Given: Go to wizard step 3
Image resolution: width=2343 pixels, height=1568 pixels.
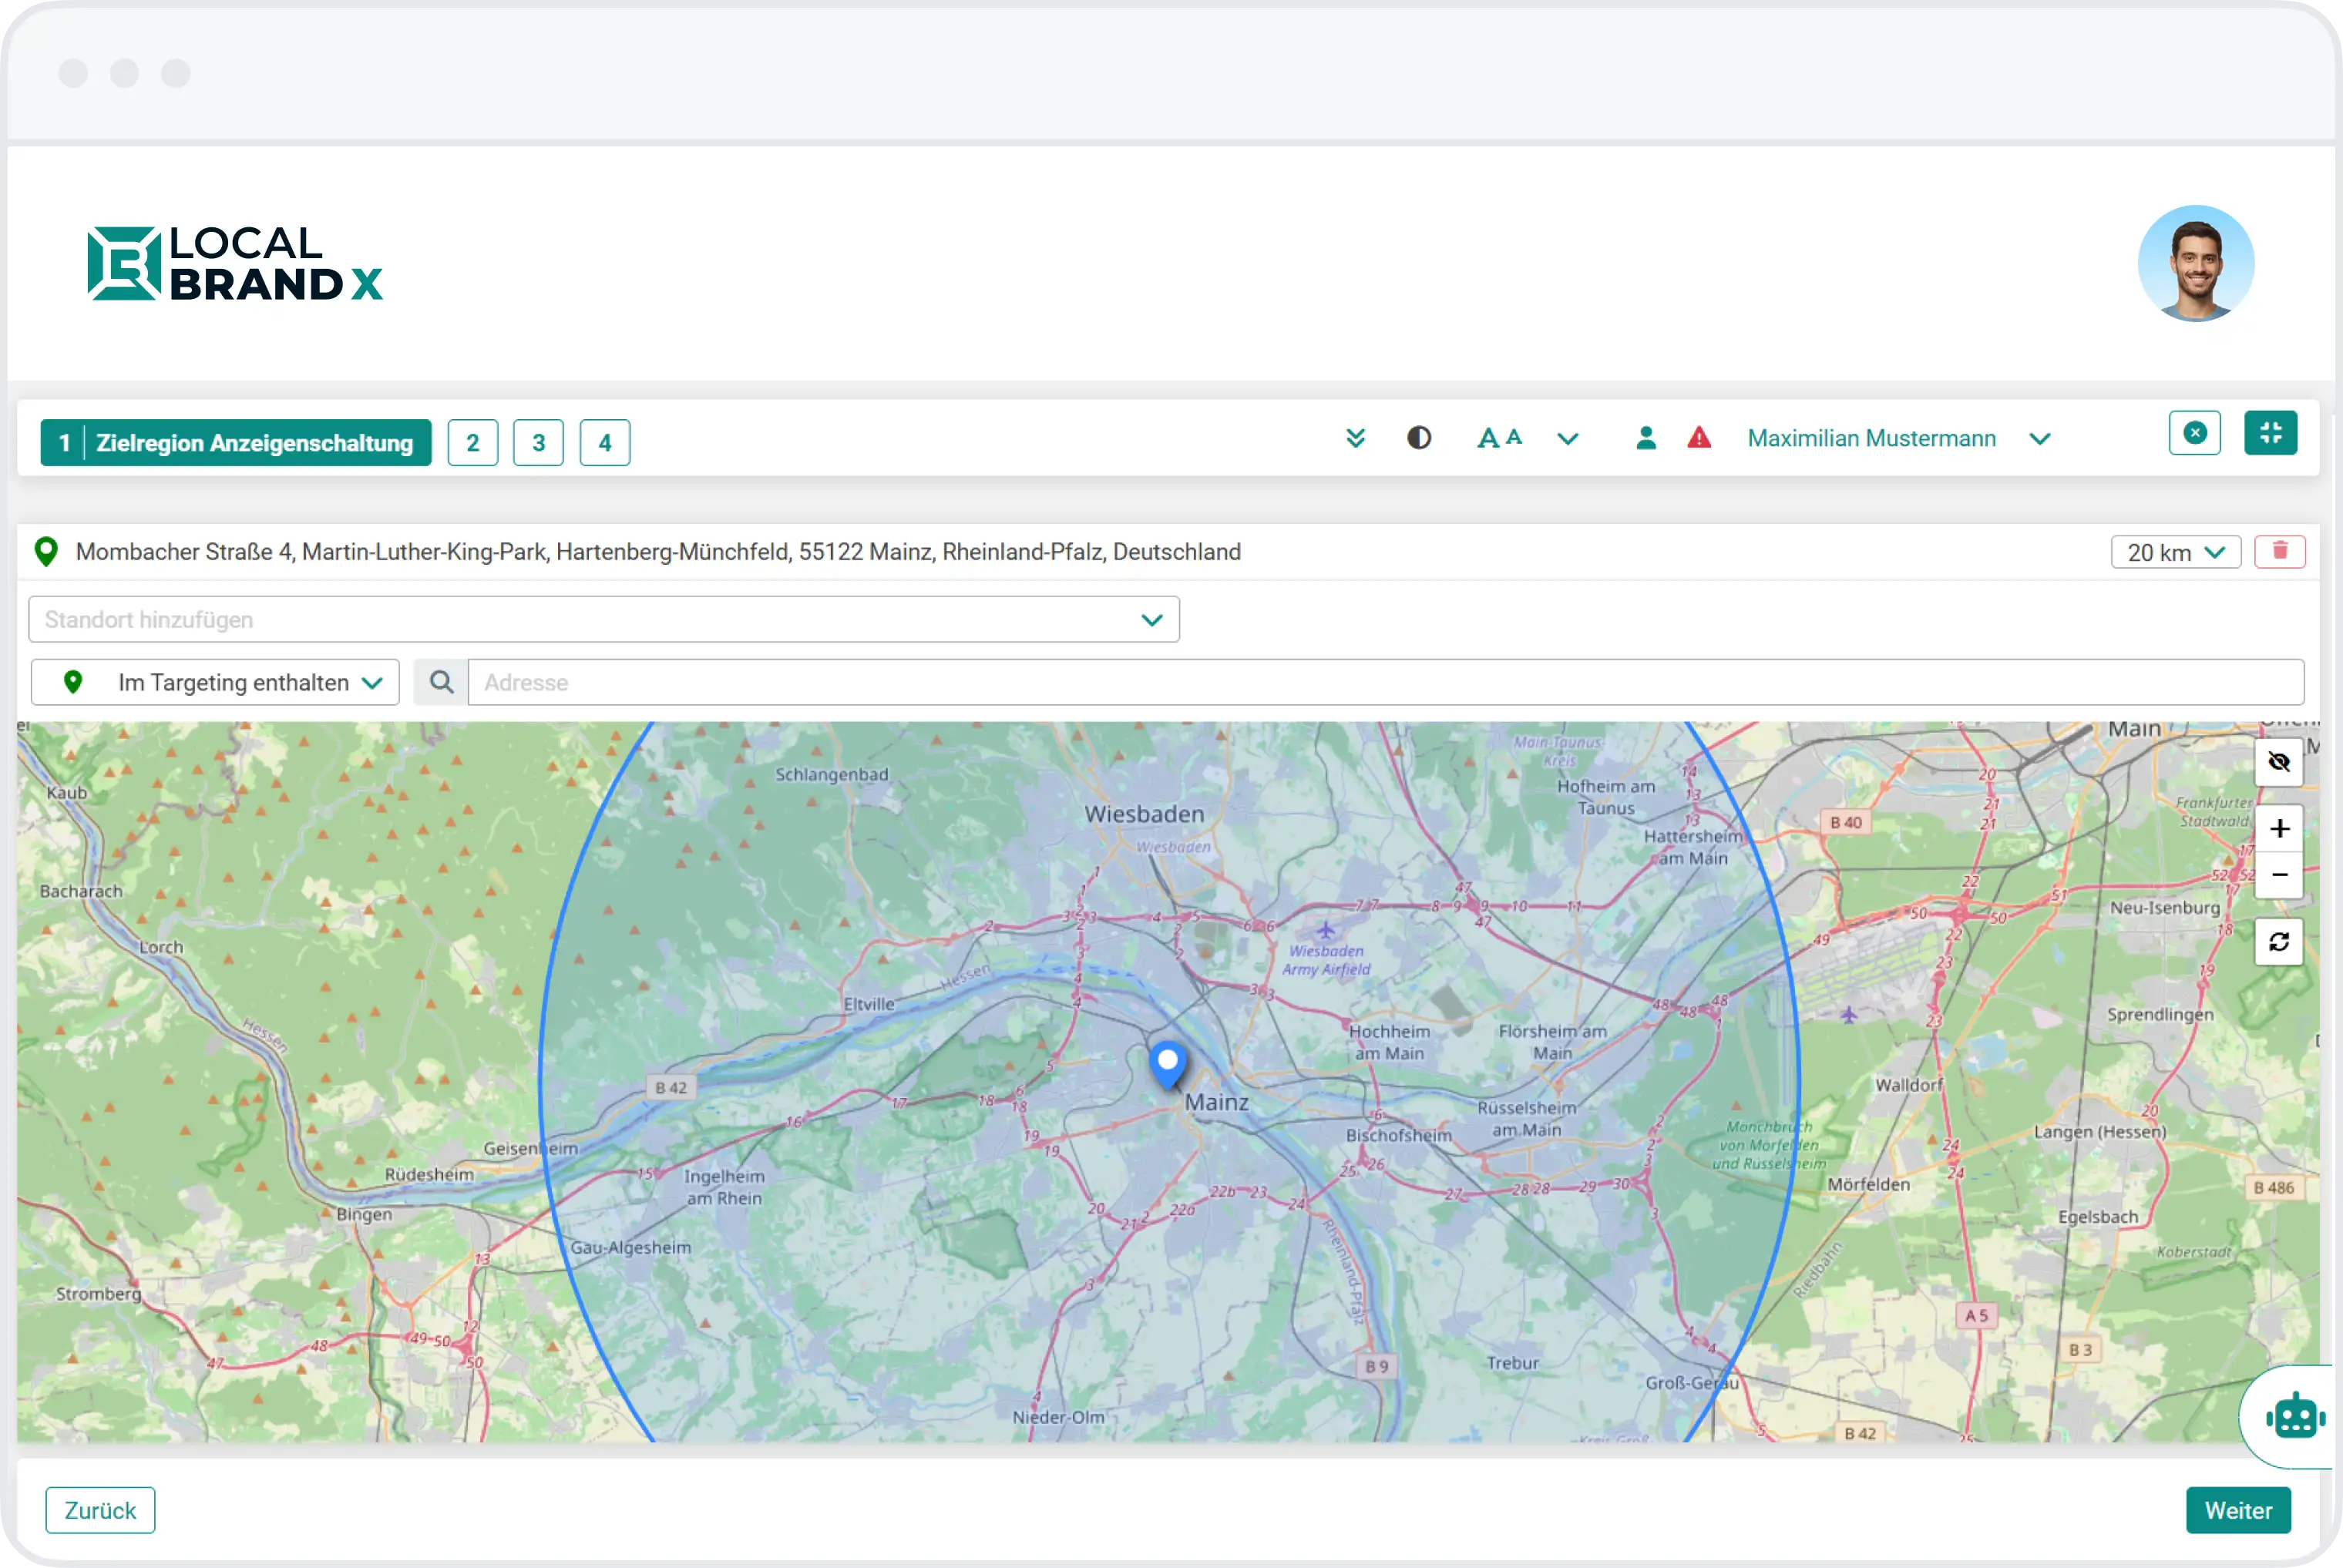Looking at the screenshot, I should (539, 442).
